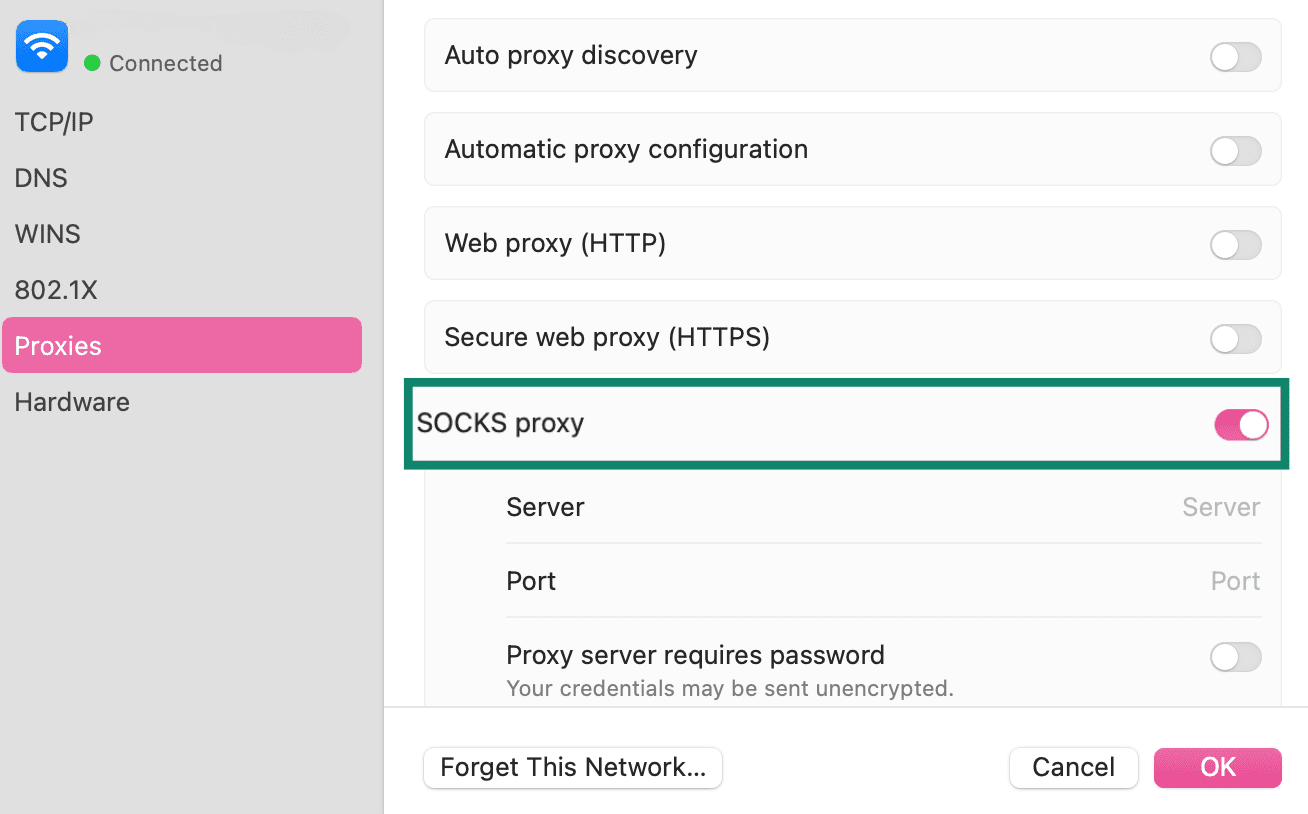Enable Secure web proxy (HTTPS)
This screenshot has width=1308, height=814.
(x=1235, y=339)
